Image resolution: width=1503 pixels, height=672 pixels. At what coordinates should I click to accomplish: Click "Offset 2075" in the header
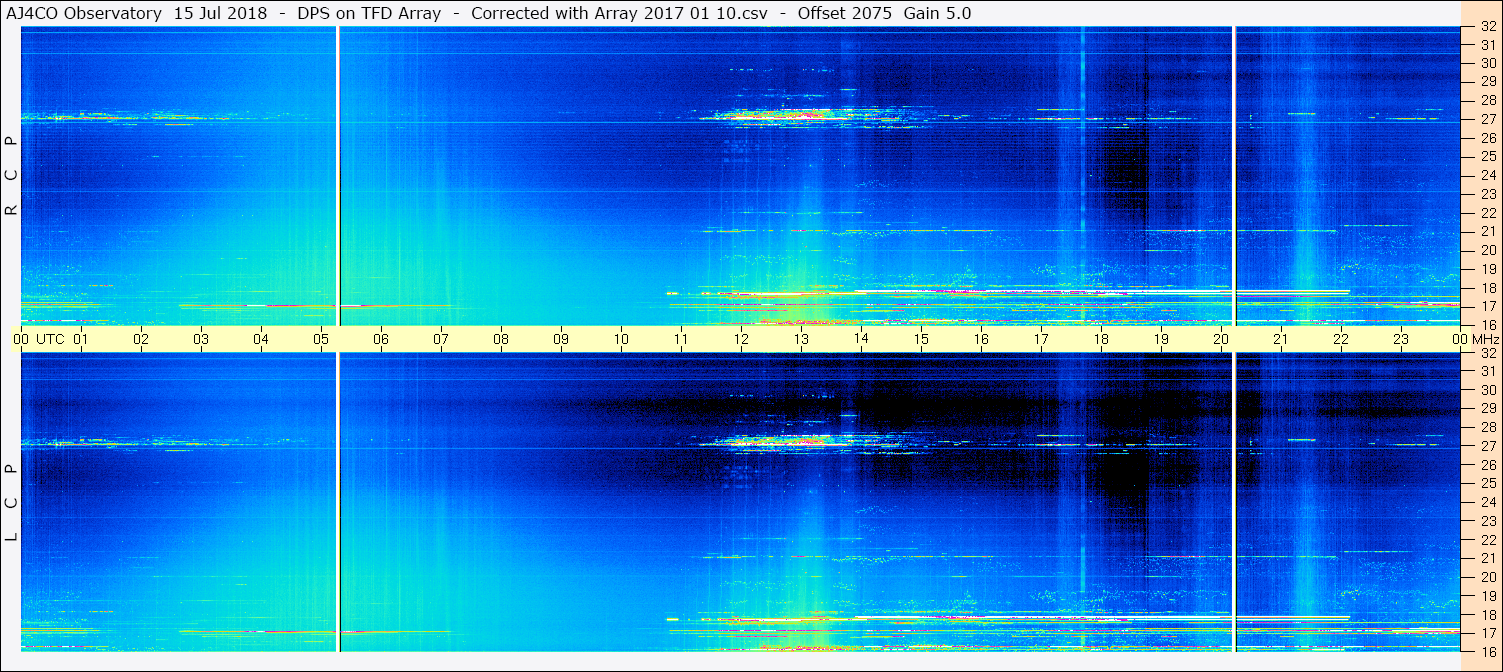tap(845, 14)
